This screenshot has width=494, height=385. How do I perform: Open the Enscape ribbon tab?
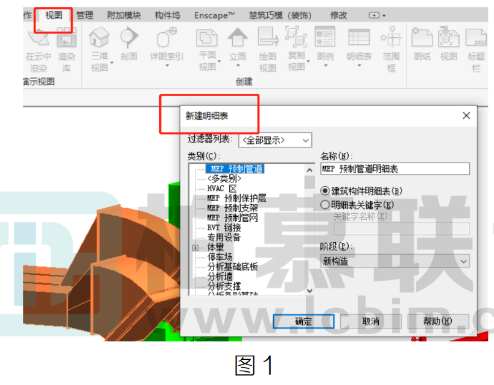click(214, 15)
